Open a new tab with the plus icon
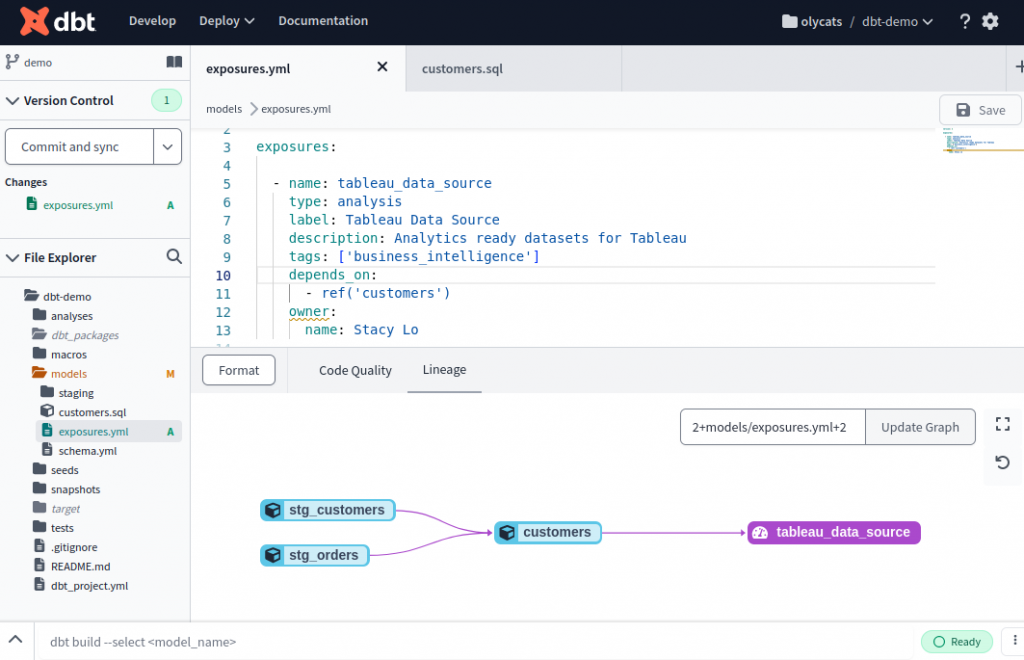Viewport: 1024px width, 660px height. point(1019,67)
